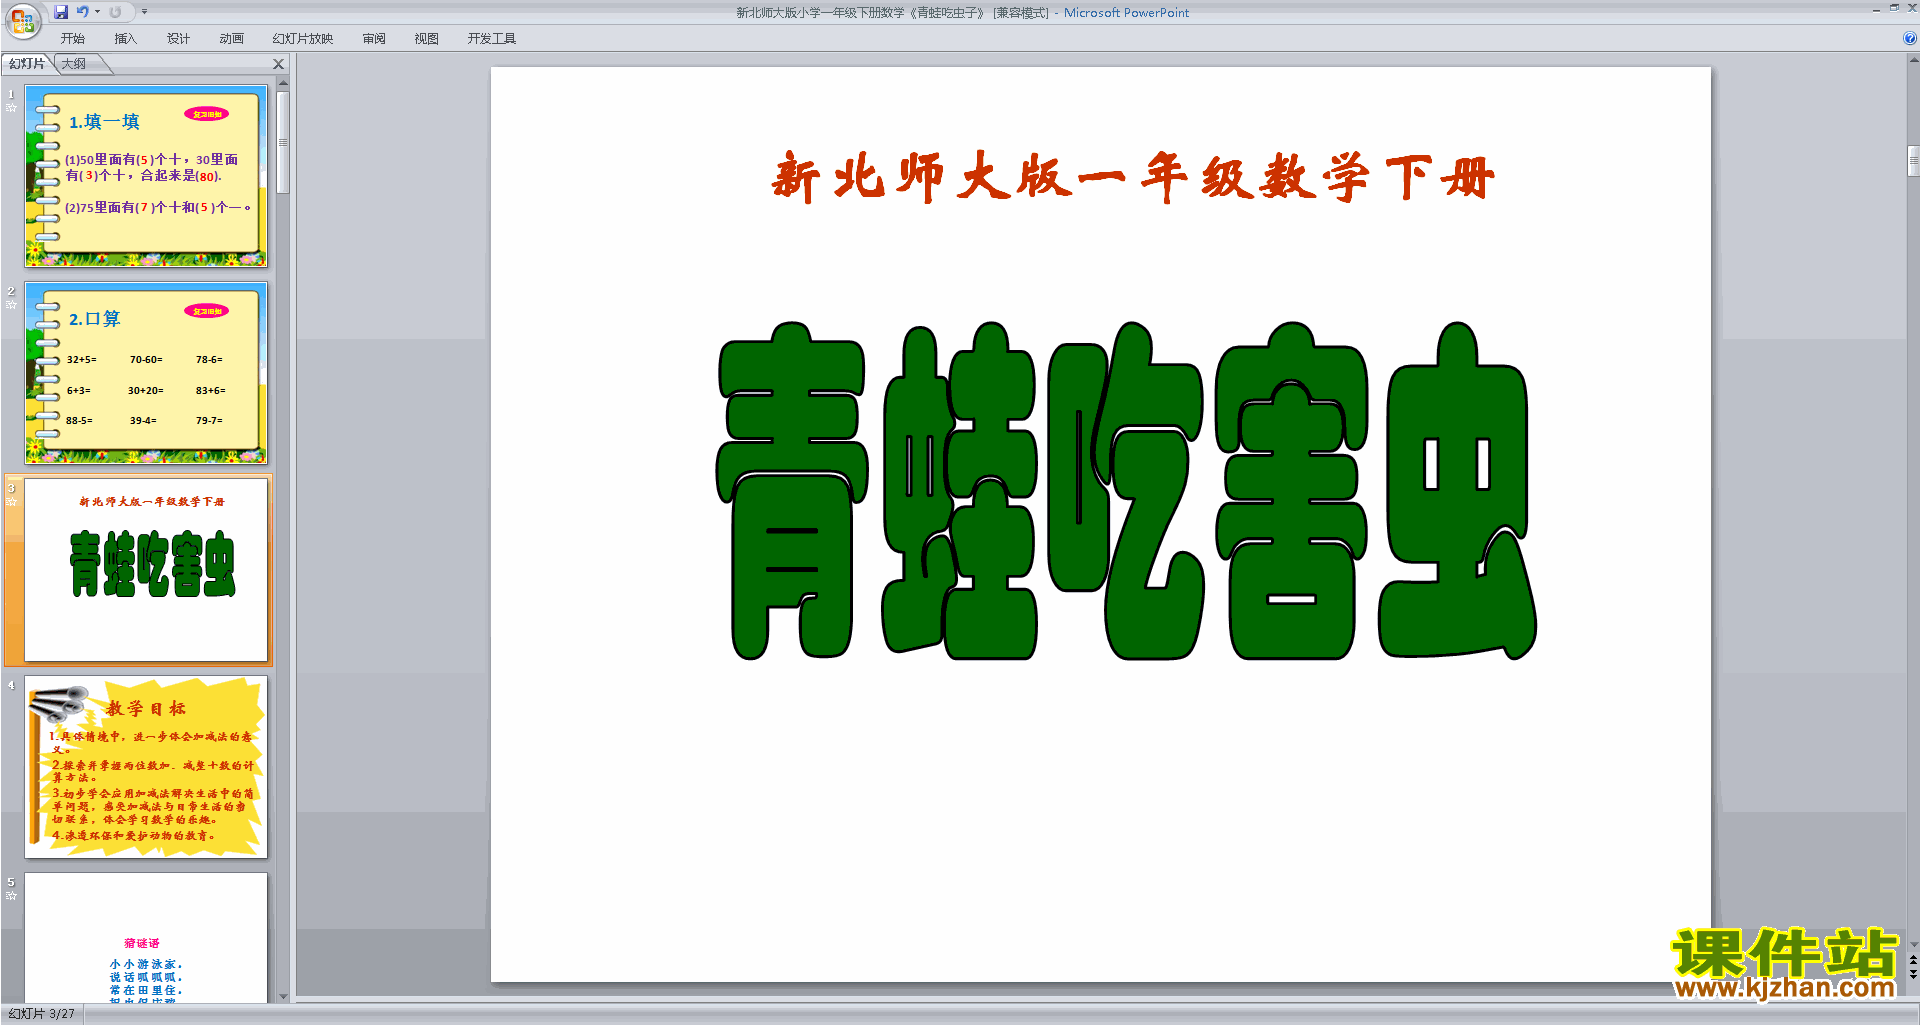The width and height of the screenshot is (1920, 1025).
Task: Save the presentation with the floppy disk icon
Action: pos(61,12)
